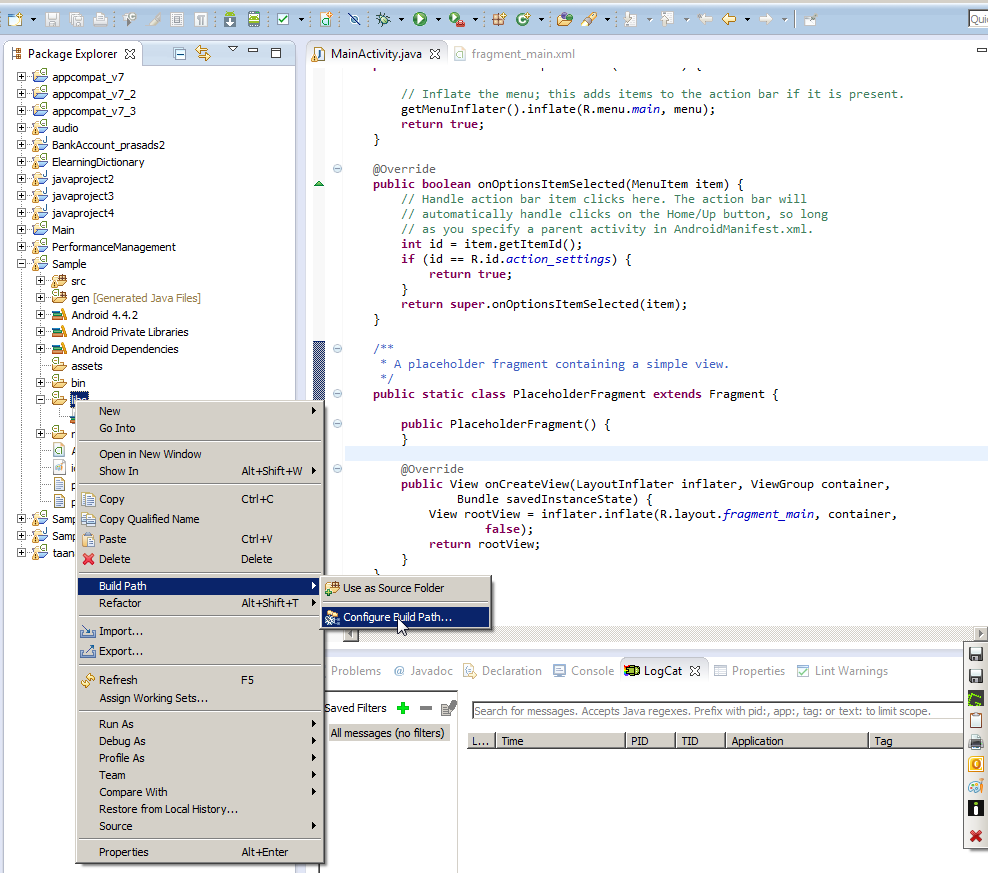Collapse the onOptionsItemSelected method fold marker
Viewport: 988px width, 873px height.
click(337, 169)
